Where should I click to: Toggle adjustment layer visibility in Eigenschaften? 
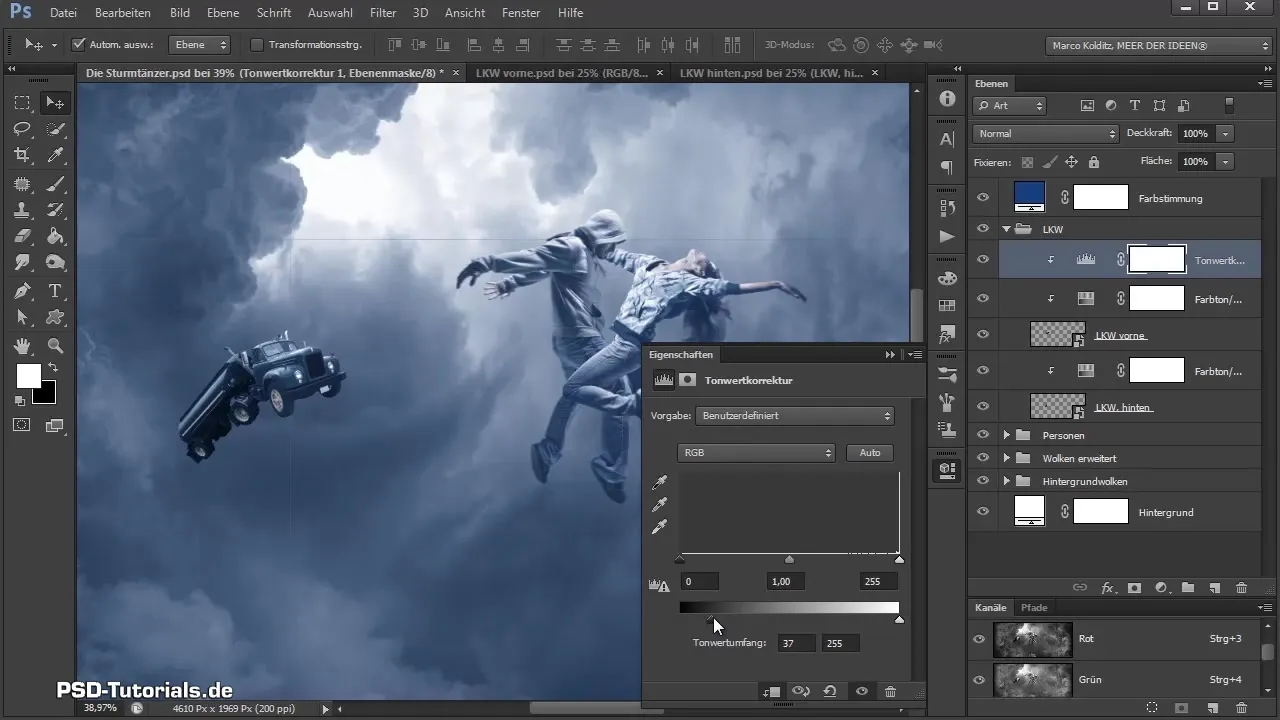click(x=861, y=691)
